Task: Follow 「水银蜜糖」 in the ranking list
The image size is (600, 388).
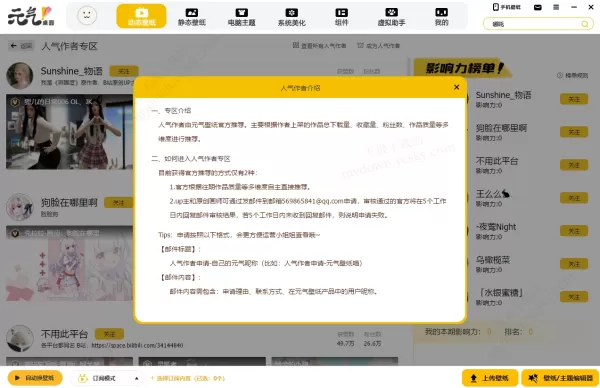Action: tap(574, 297)
